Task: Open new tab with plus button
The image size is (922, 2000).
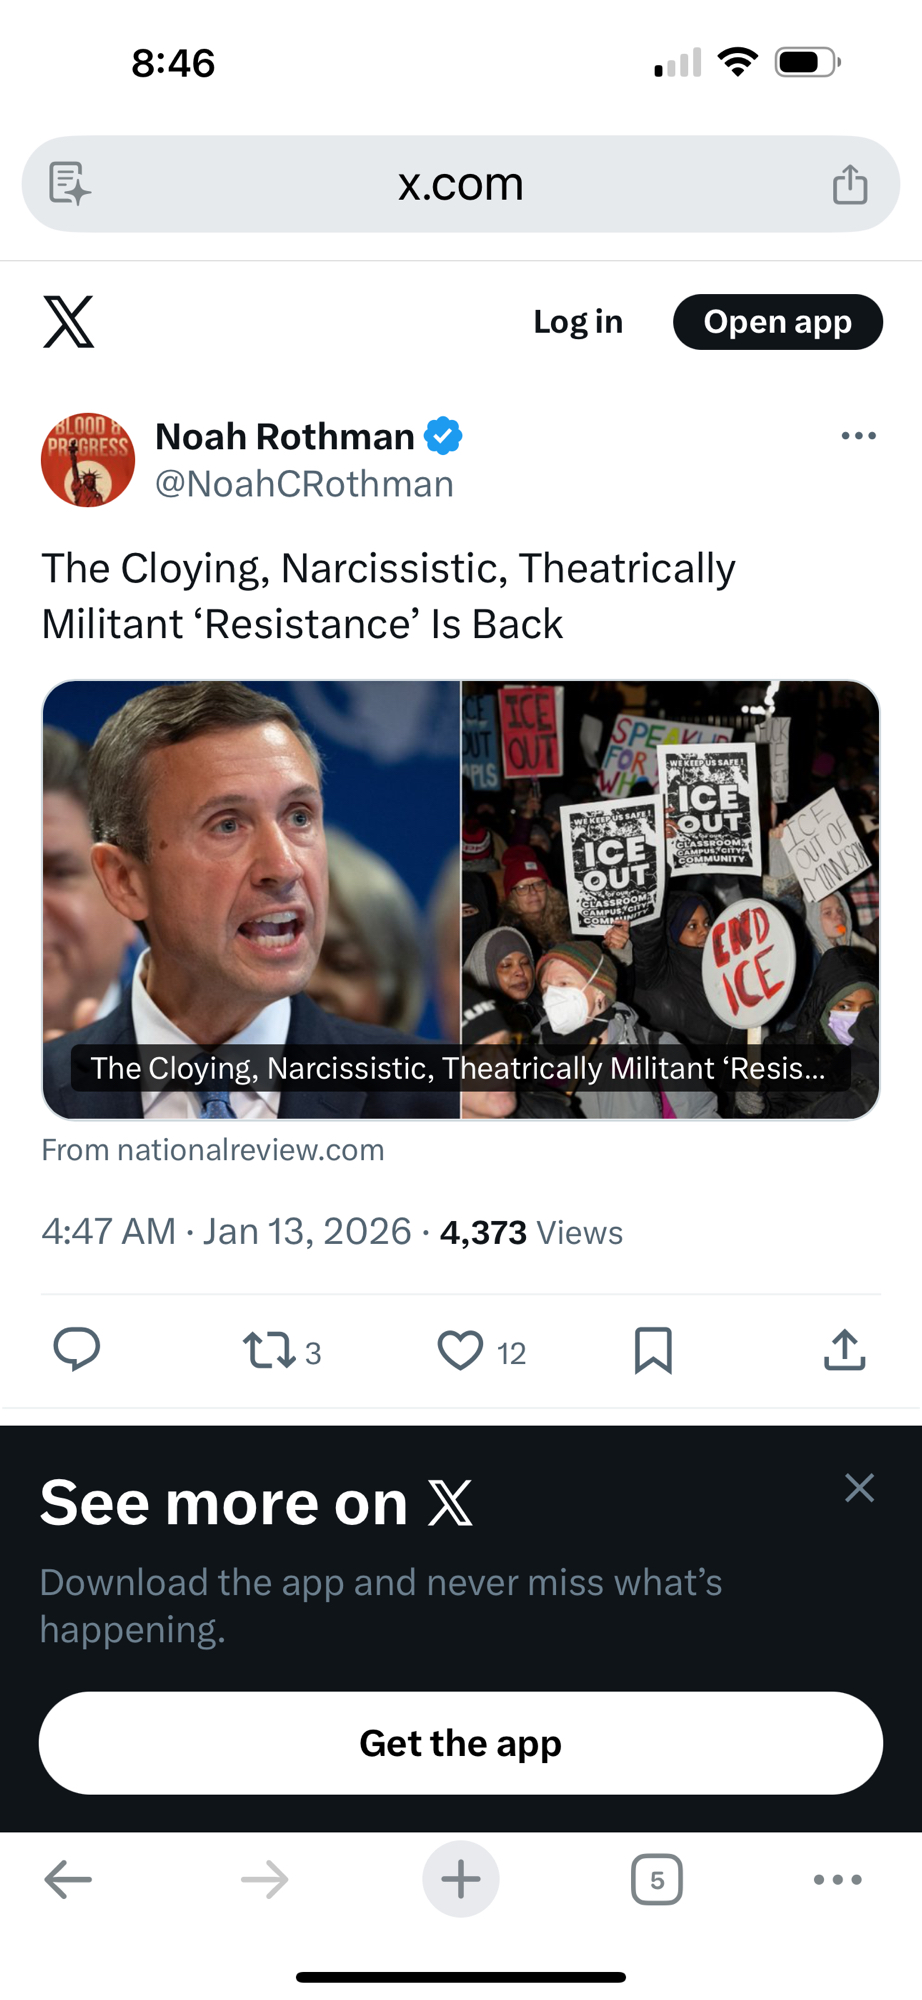Action: 461,1880
